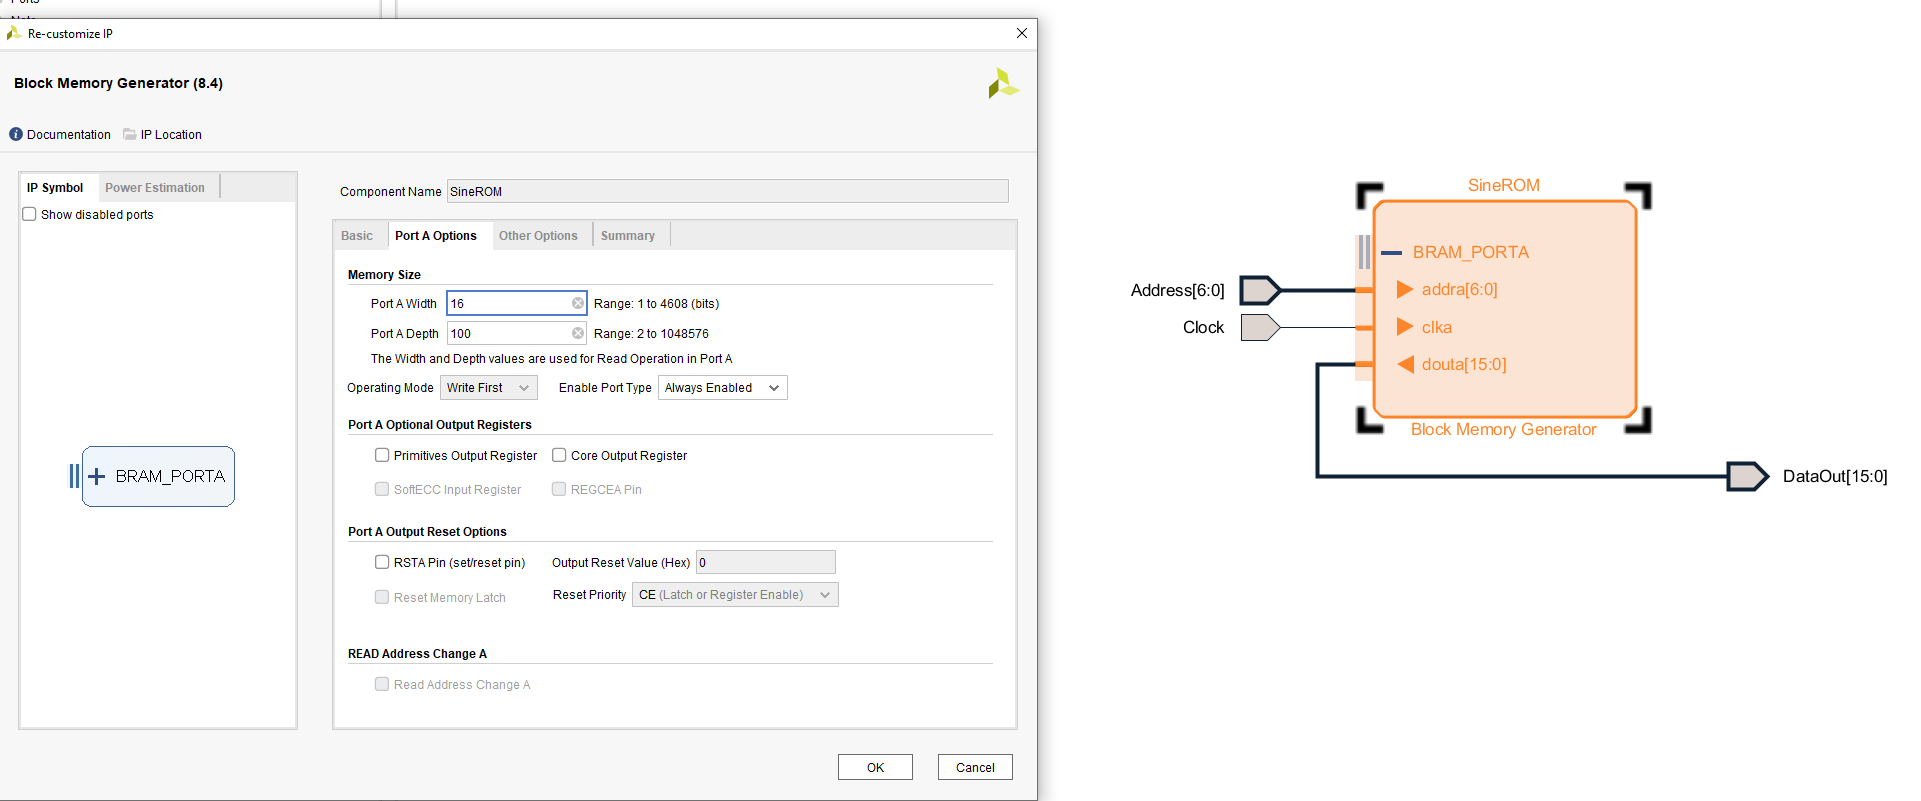1921x801 pixels.
Task: Clear the Port A Width field with X icon
Action: [577, 303]
